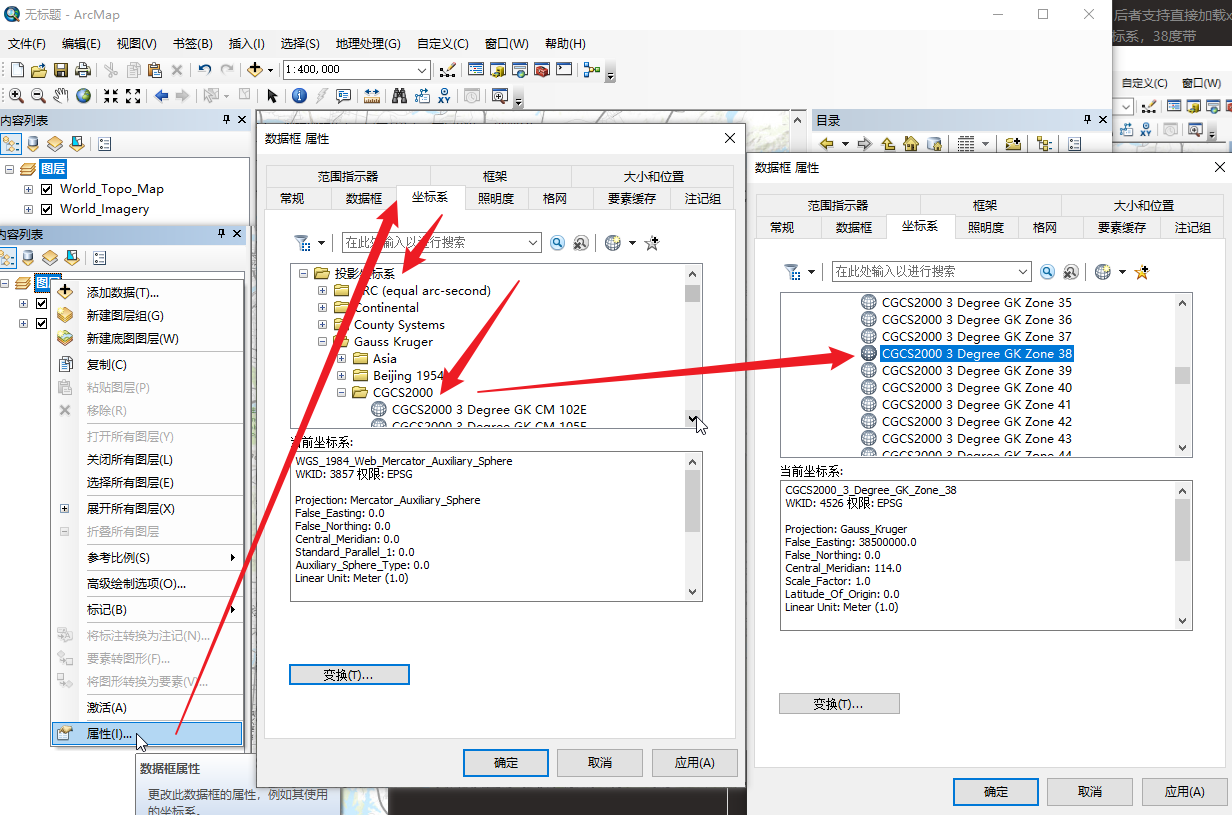Collapse the Gauss Kruger folder
The height and width of the screenshot is (815, 1232).
pyautogui.click(x=323, y=342)
